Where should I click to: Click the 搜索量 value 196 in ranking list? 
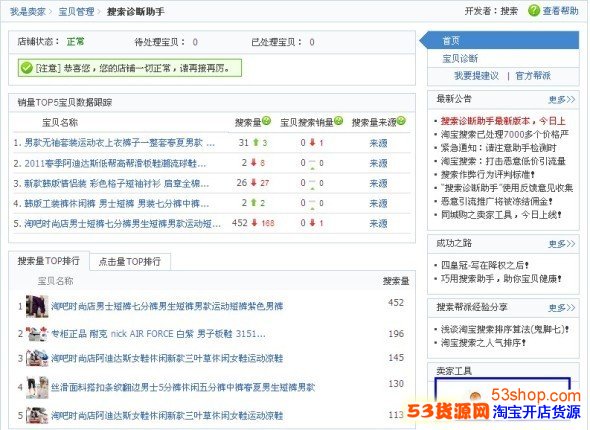(x=396, y=333)
